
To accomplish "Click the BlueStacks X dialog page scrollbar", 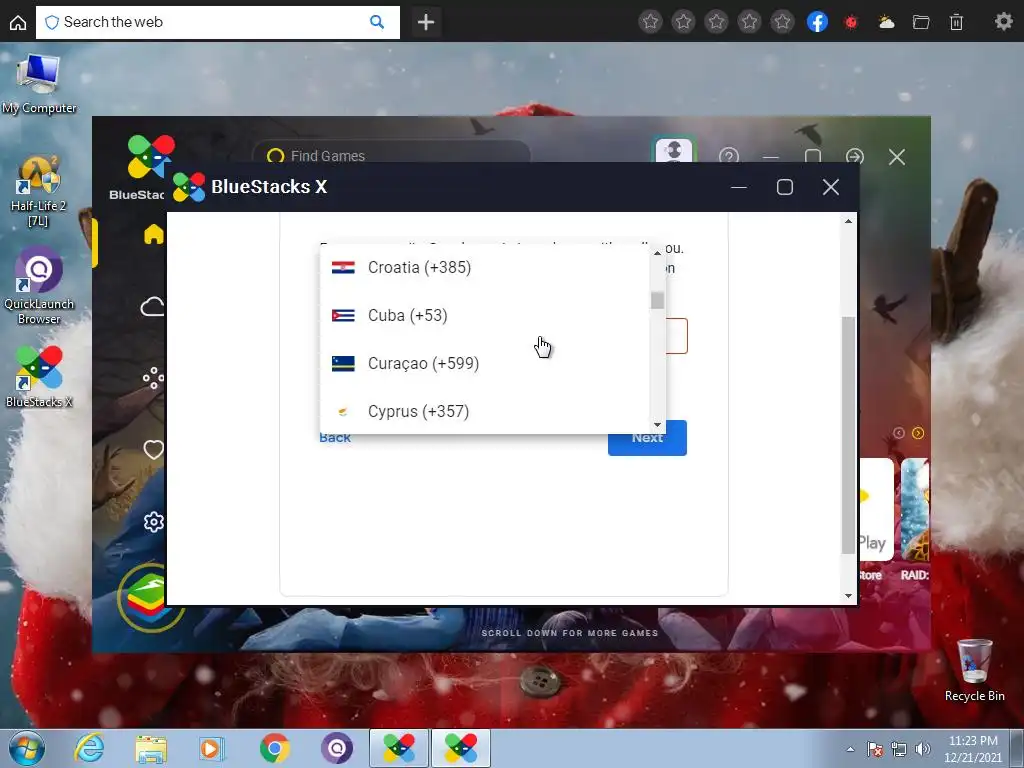I will [848, 434].
